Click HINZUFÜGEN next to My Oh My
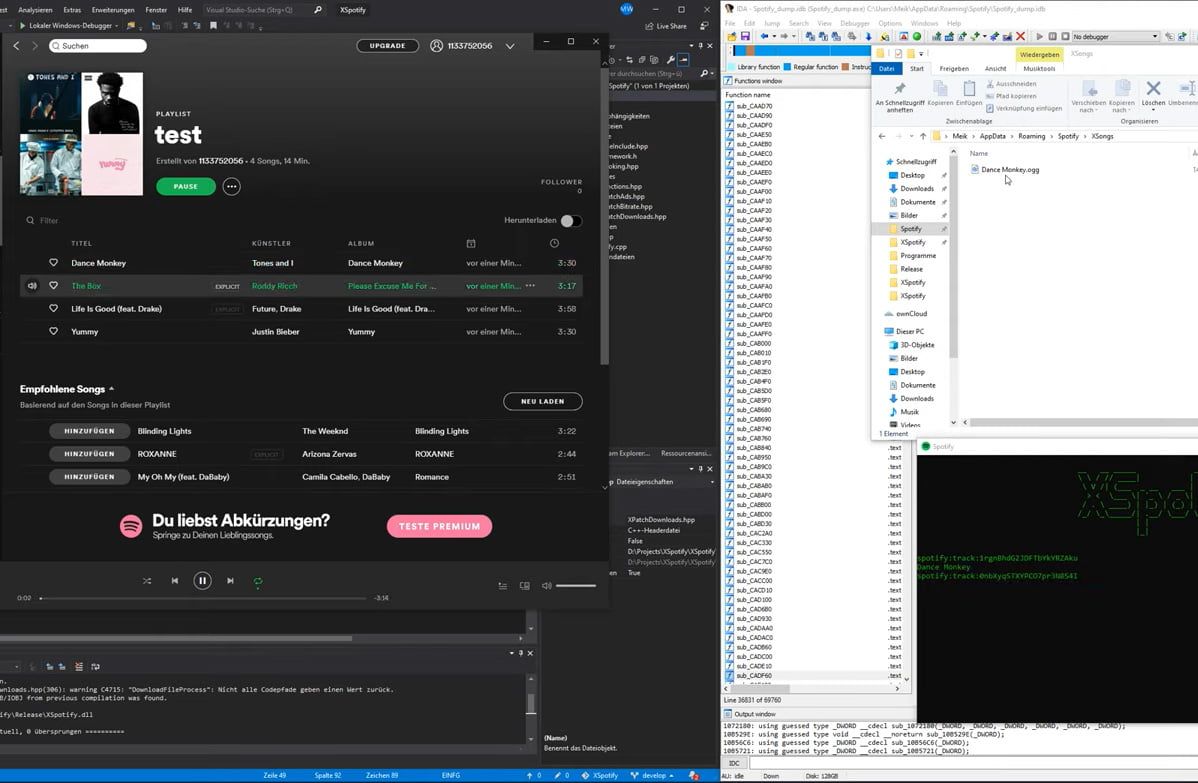1198x783 pixels. click(89, 477)
